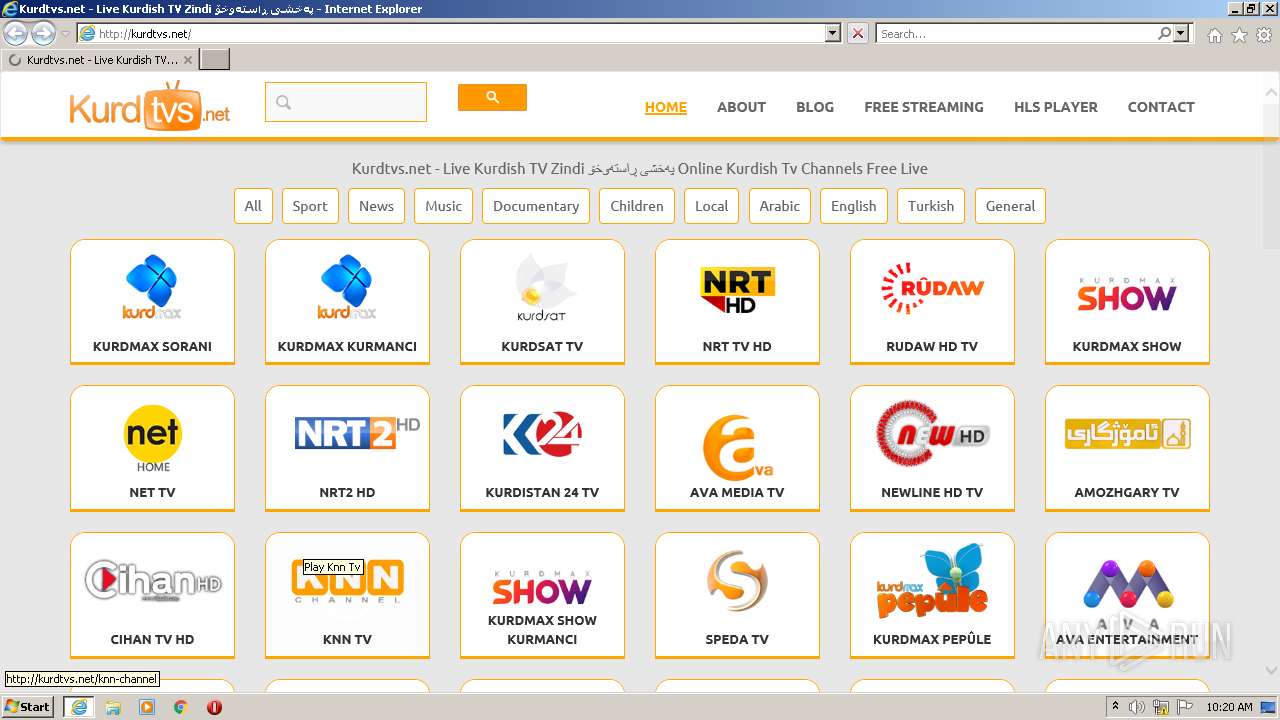Viewport: 1280px width, 720px height.
Task: Filter channels by Music
Action: 444,206
